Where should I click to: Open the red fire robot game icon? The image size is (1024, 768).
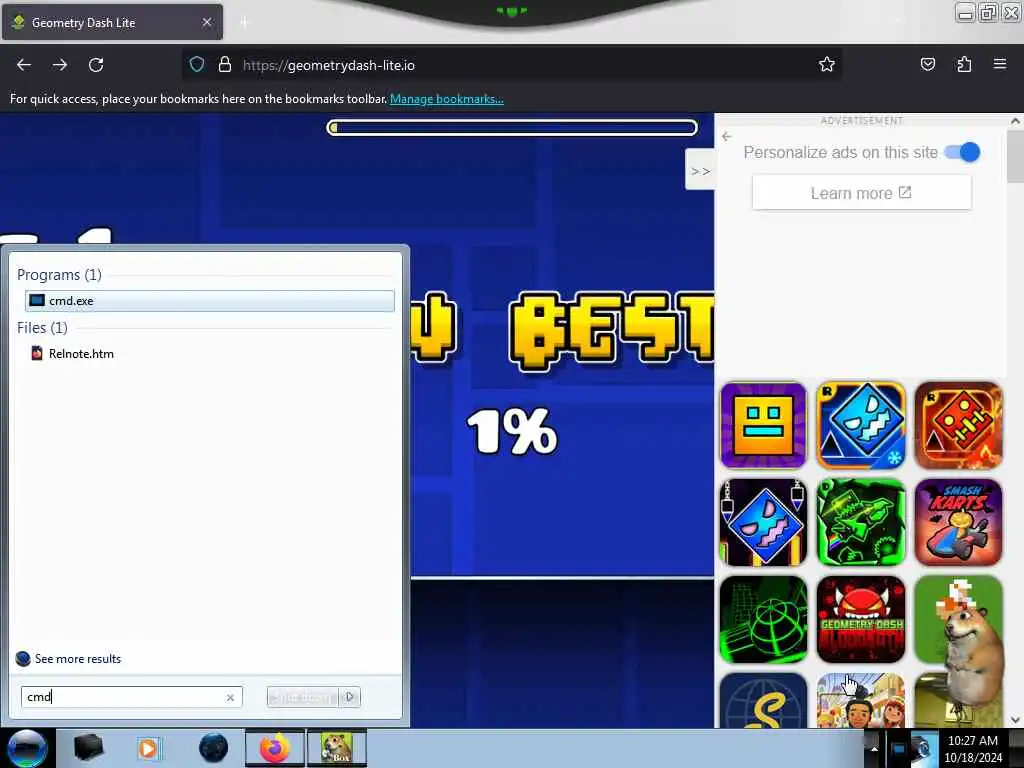pyautogui.click(x=958, y=425)
